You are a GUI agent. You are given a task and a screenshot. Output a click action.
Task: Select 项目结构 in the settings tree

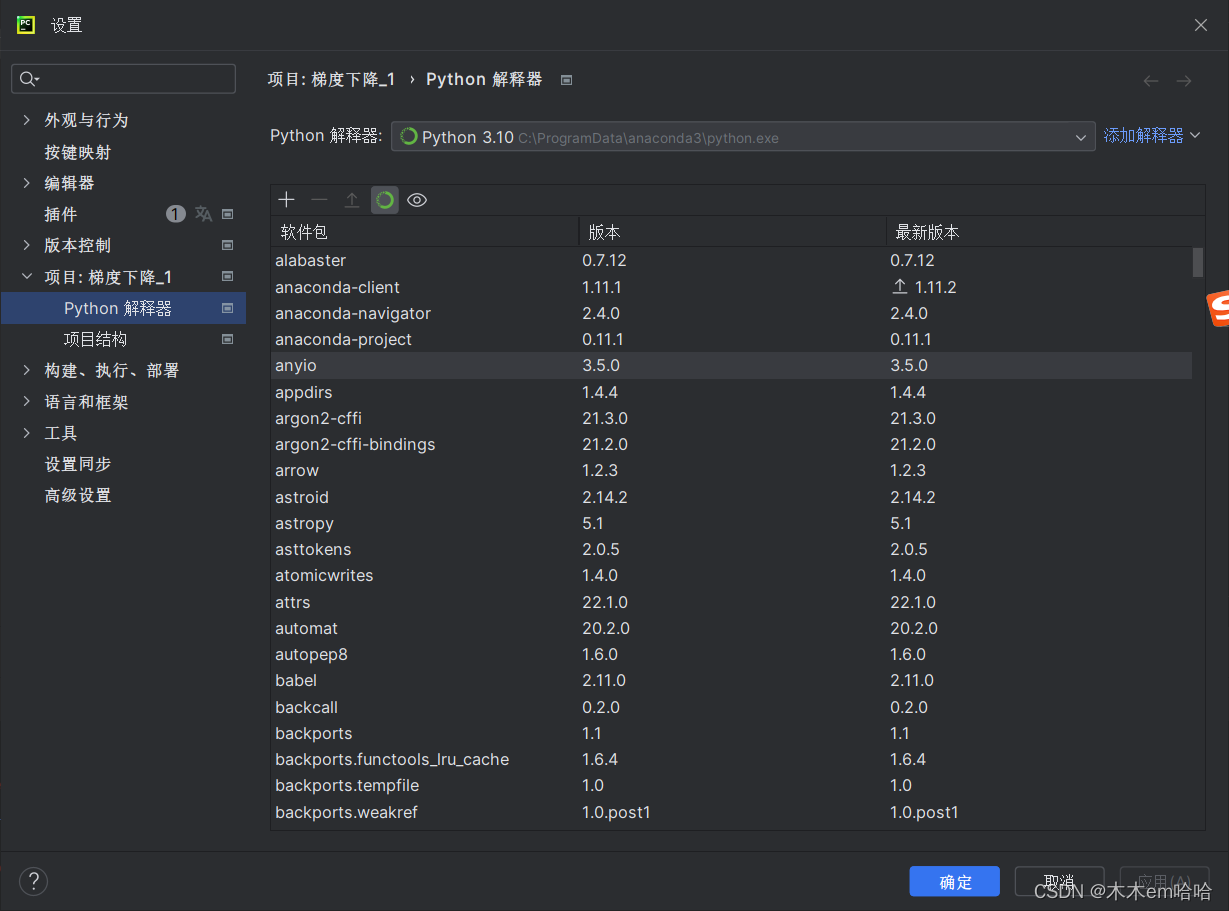tap(95, 339)
